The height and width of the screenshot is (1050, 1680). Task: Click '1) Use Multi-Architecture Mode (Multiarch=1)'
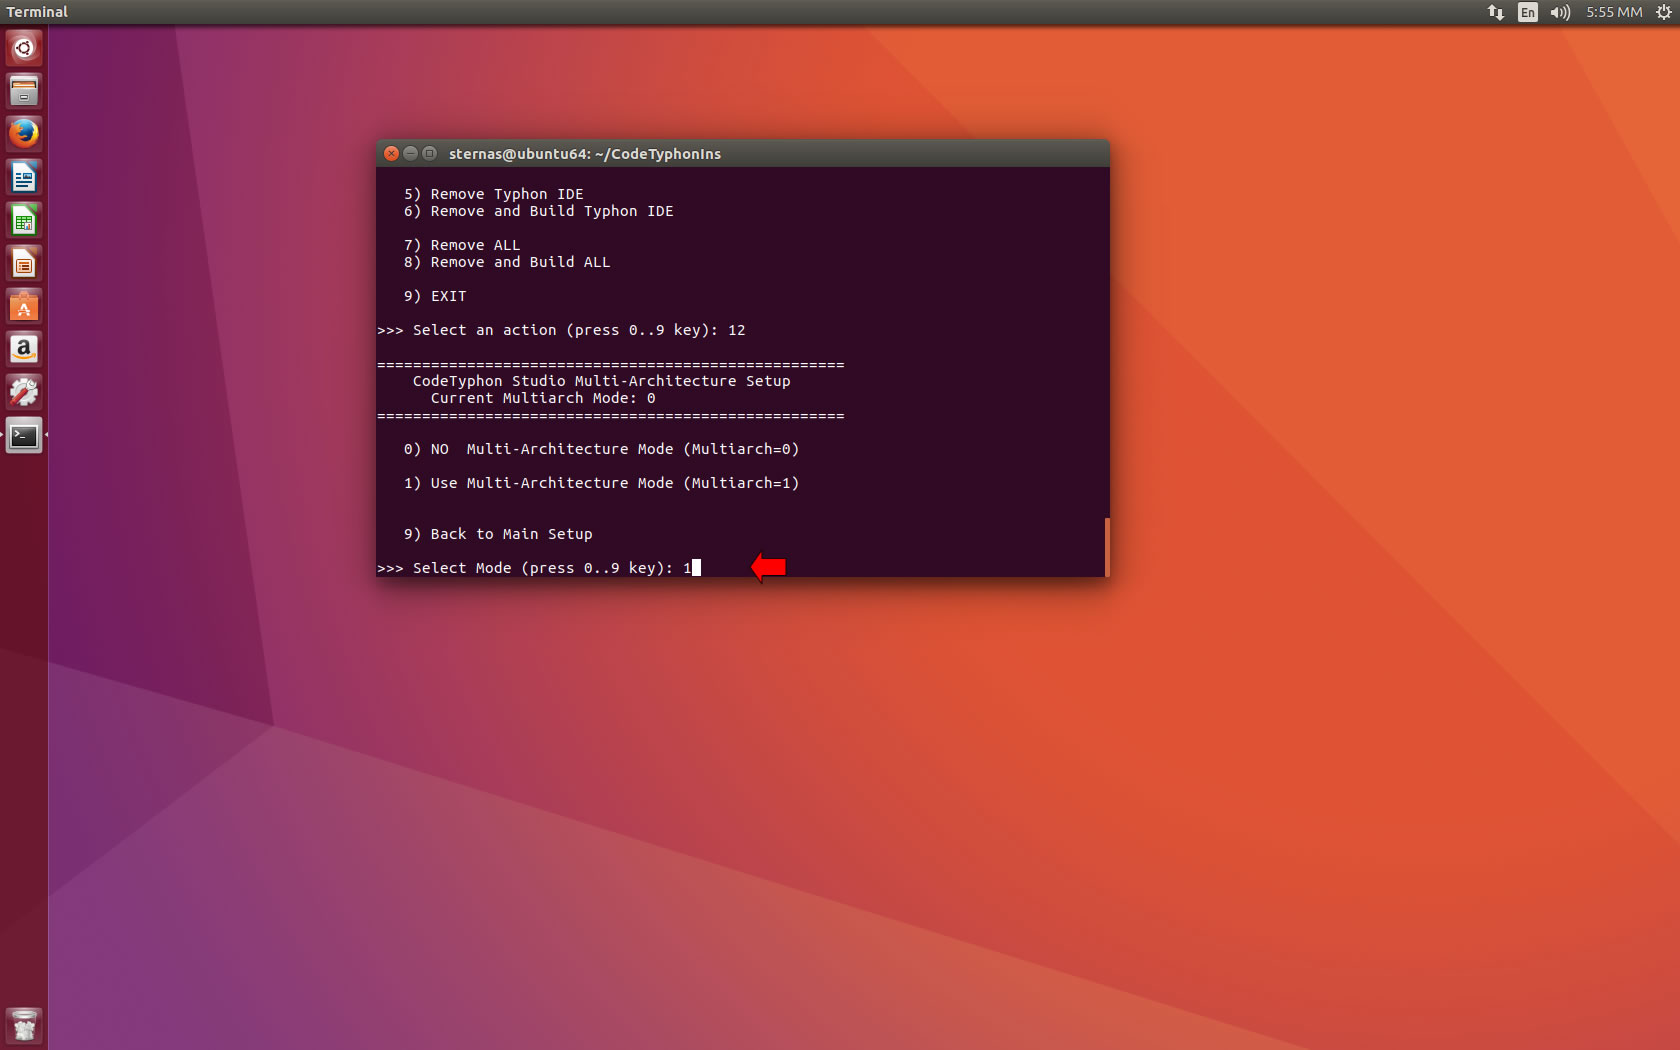[x=601, y=483]
